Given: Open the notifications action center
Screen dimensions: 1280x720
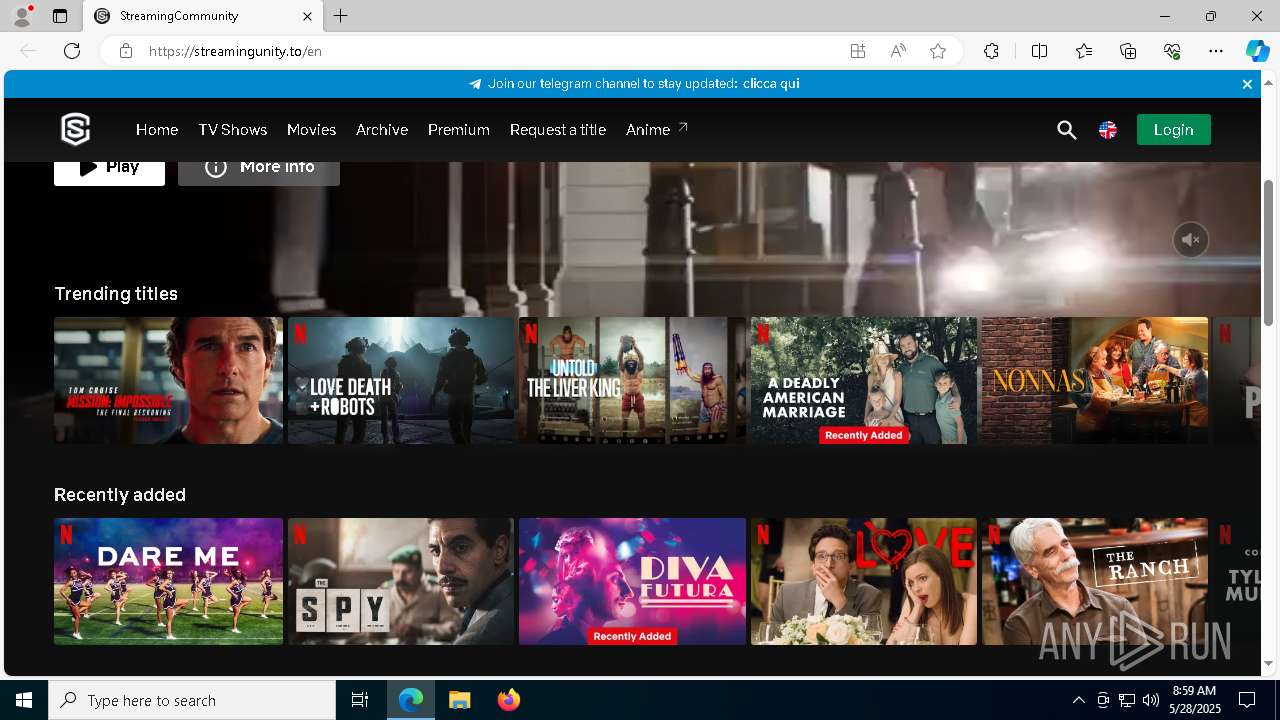Looking at the screenshot, I should (1247, 700).
